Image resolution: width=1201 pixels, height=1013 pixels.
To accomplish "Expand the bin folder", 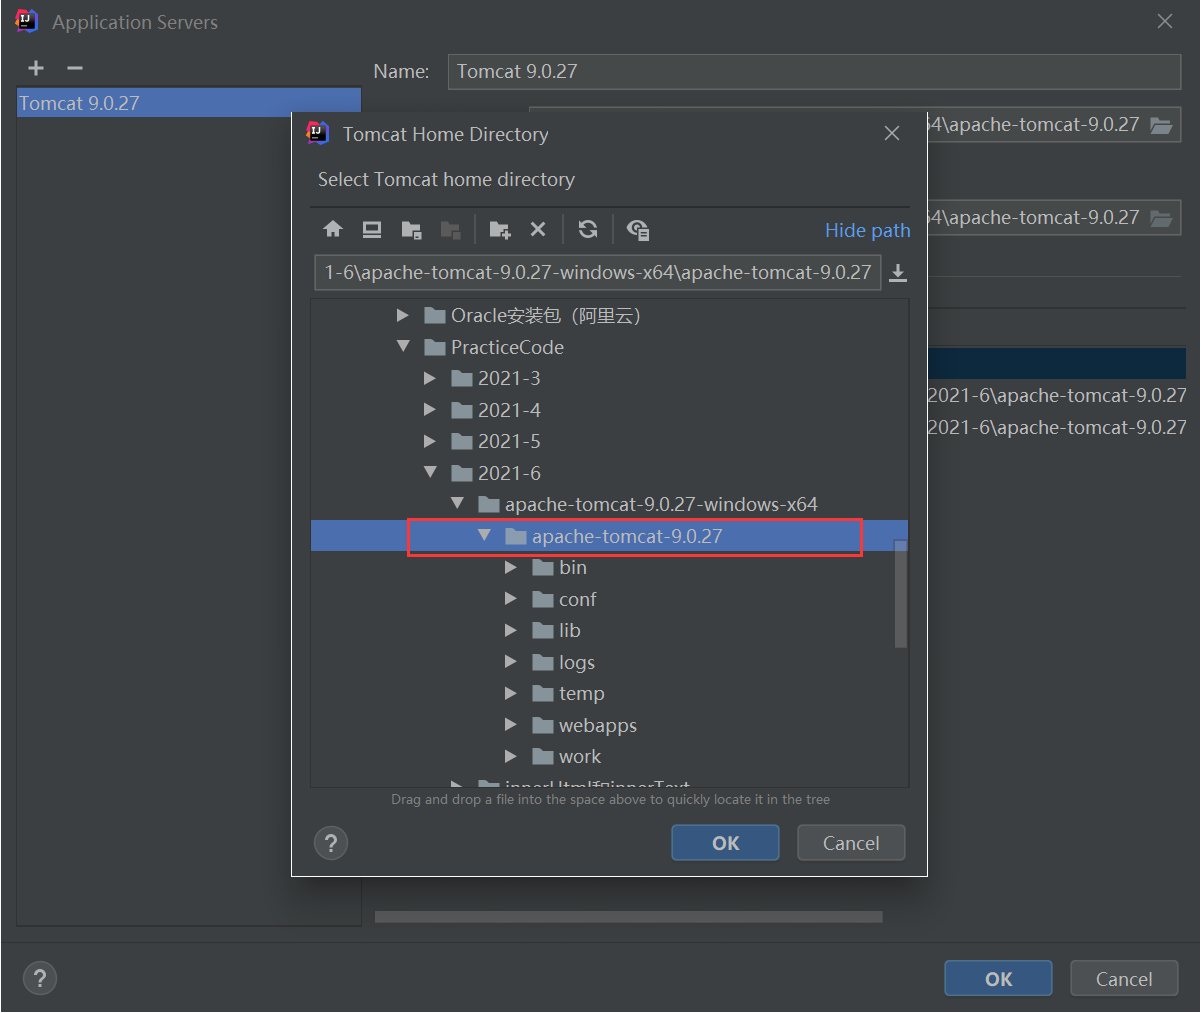I will [x=511, y=567].
